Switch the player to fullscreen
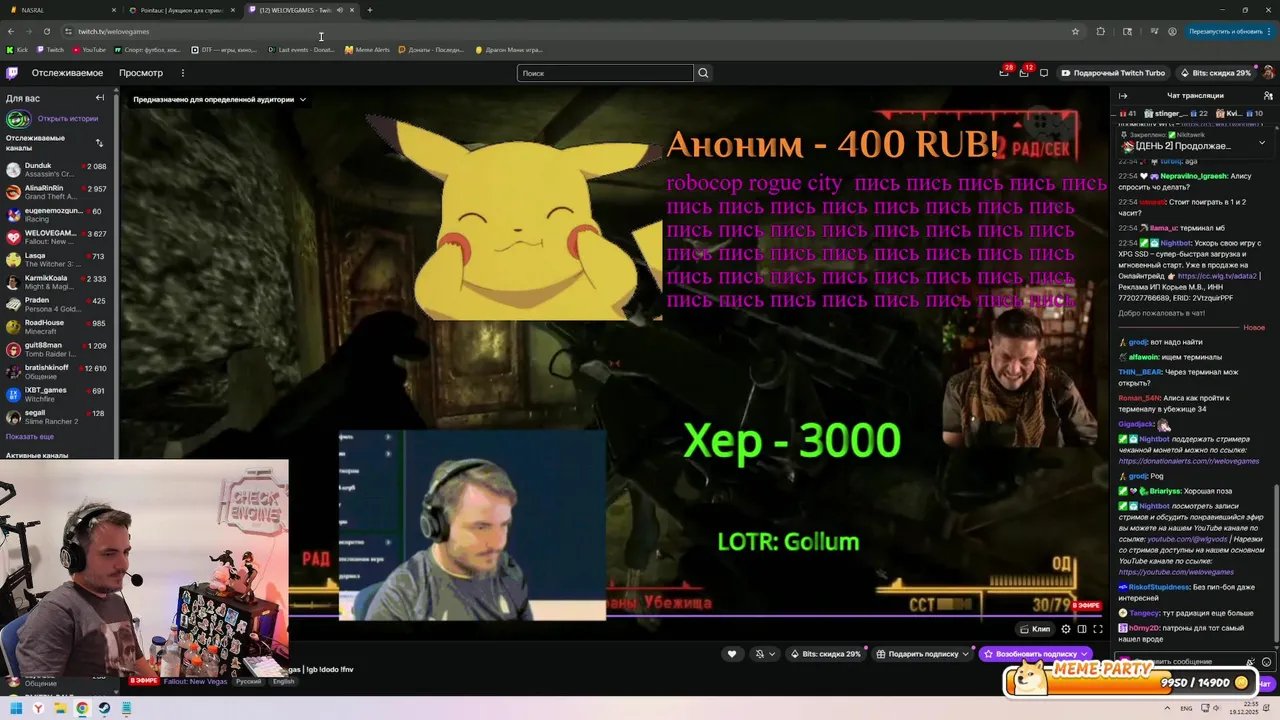The width and height of the screenshot is (1280, 720). tap(1098, 629)
